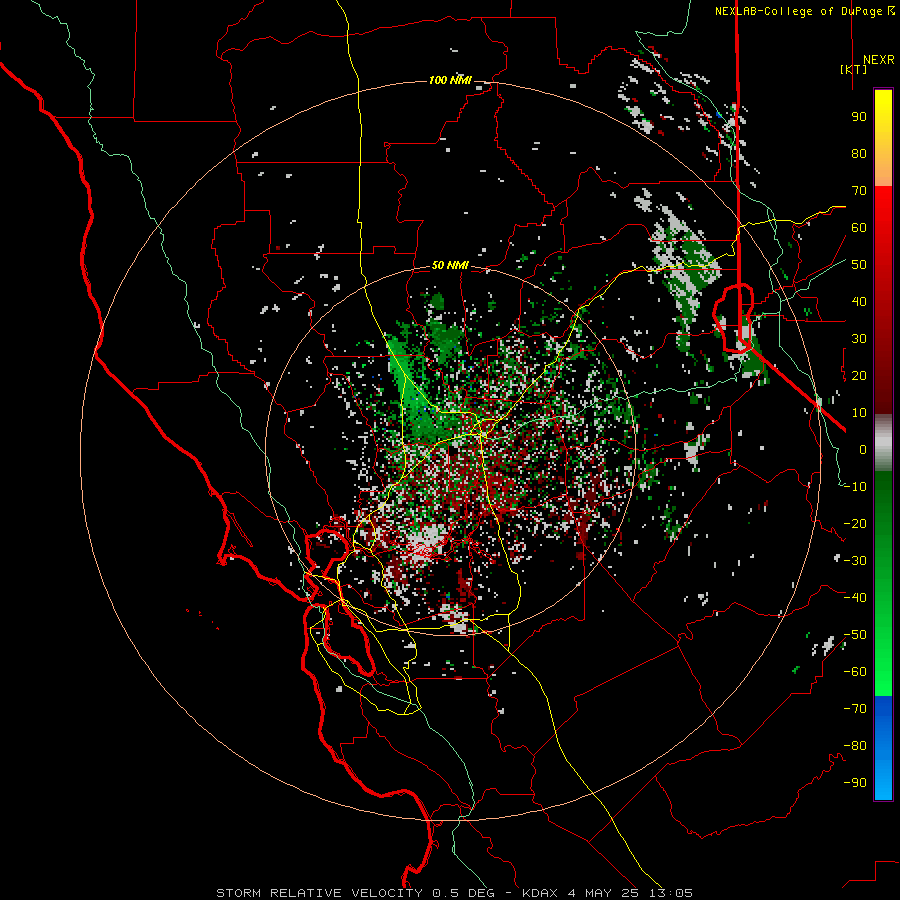900x900 pixels.
Task: Pick the yellow band of the velocity scale
Action: (x=883, y=138)
